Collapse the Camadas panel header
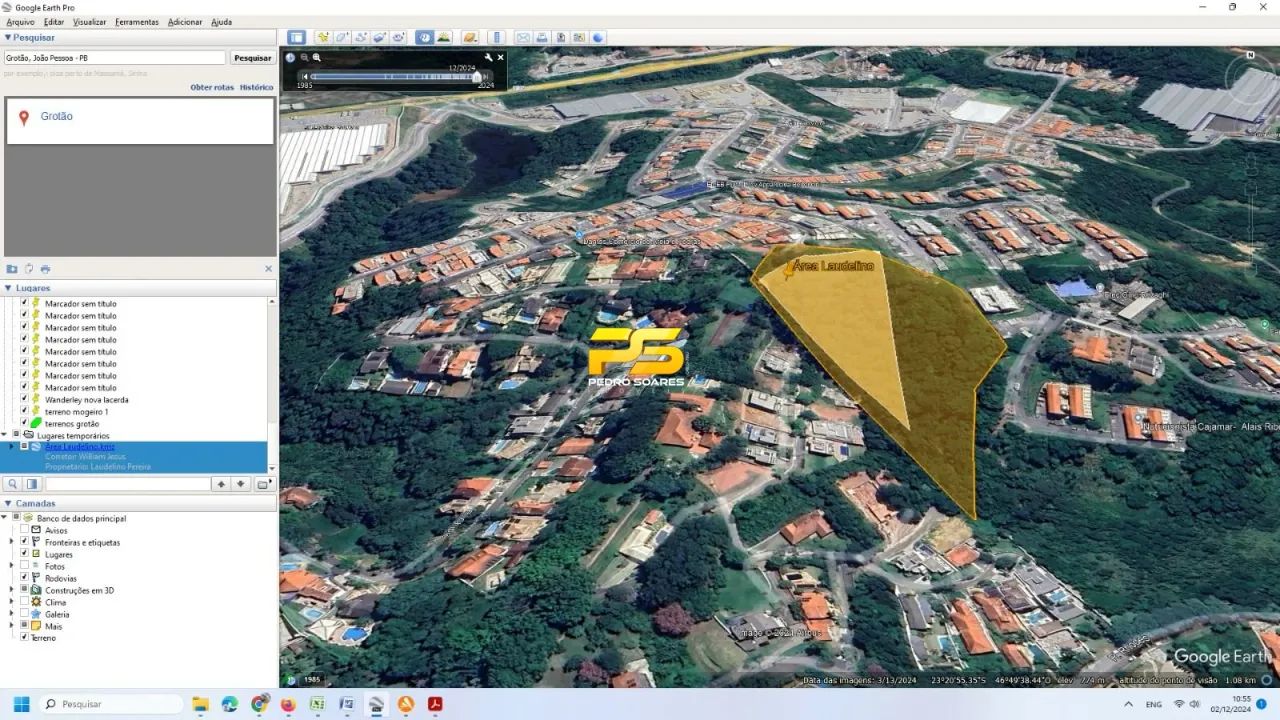 point(139,503)
